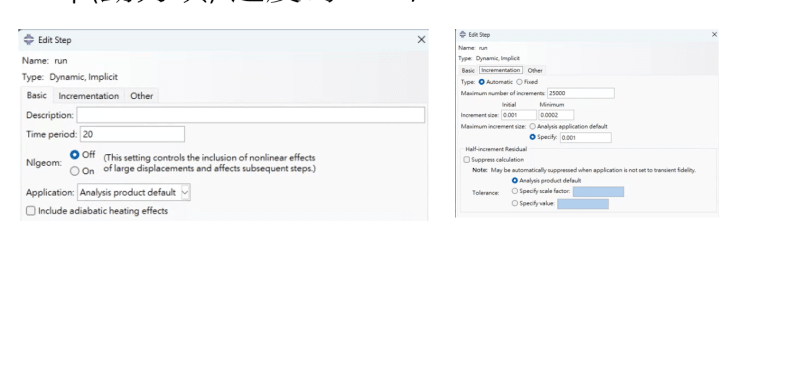Viewport: 800px width, 371px height.
Task: Click Maximum number of increments field
Action: click(581, 93)
